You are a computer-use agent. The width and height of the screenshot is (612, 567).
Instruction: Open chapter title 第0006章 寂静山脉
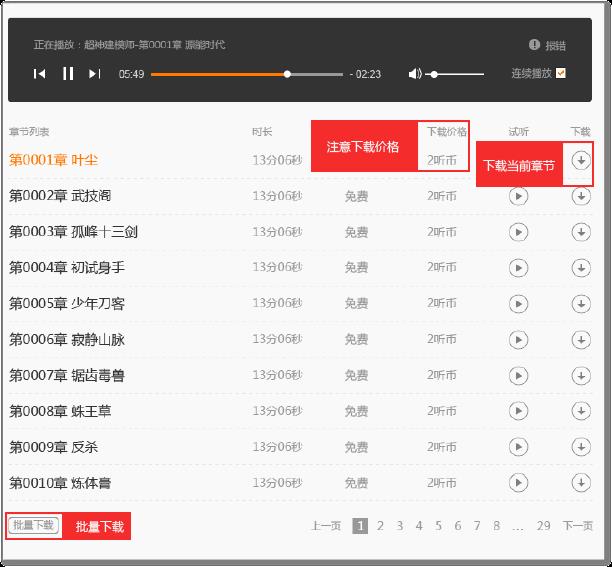[67, 339]
